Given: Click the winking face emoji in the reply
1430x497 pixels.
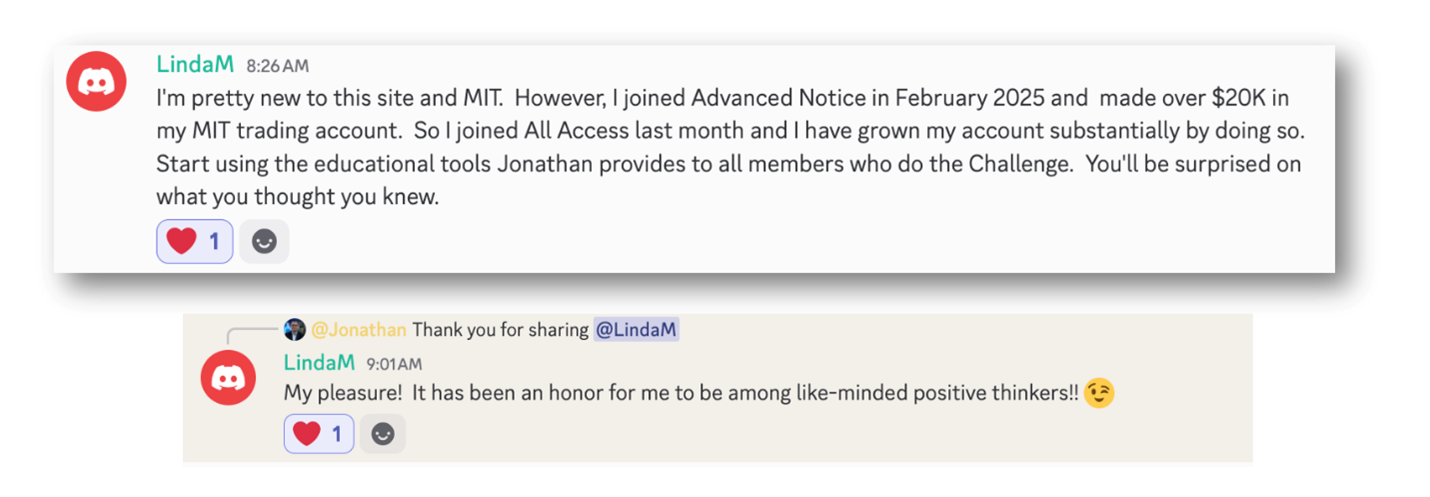Looking at the screenshot, I should tap(1099, 394).
